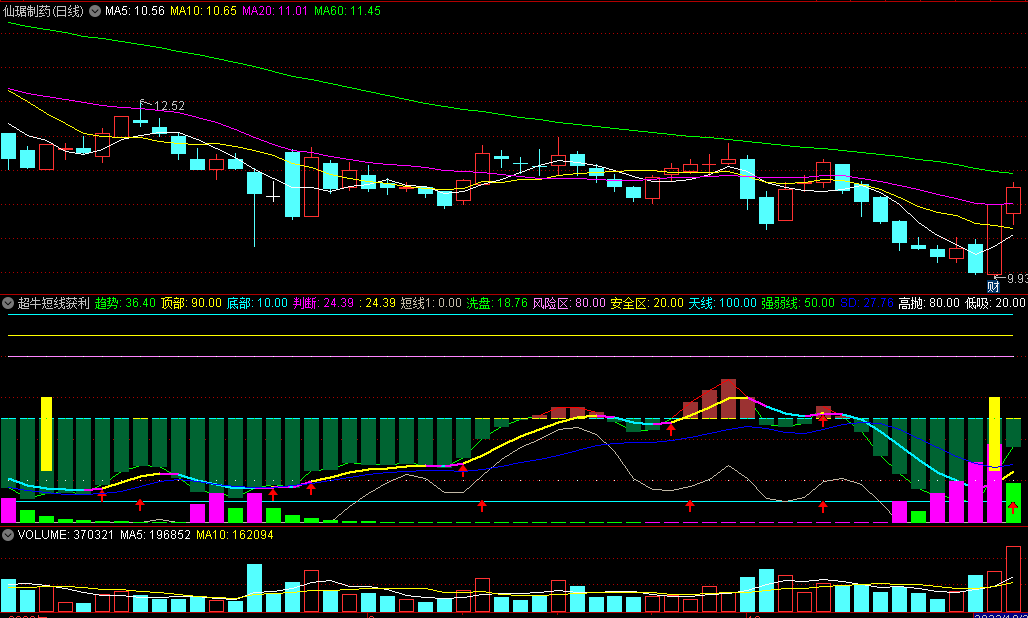Click the 12.52 high price label
1028x618 pixels.
point(169,106)
